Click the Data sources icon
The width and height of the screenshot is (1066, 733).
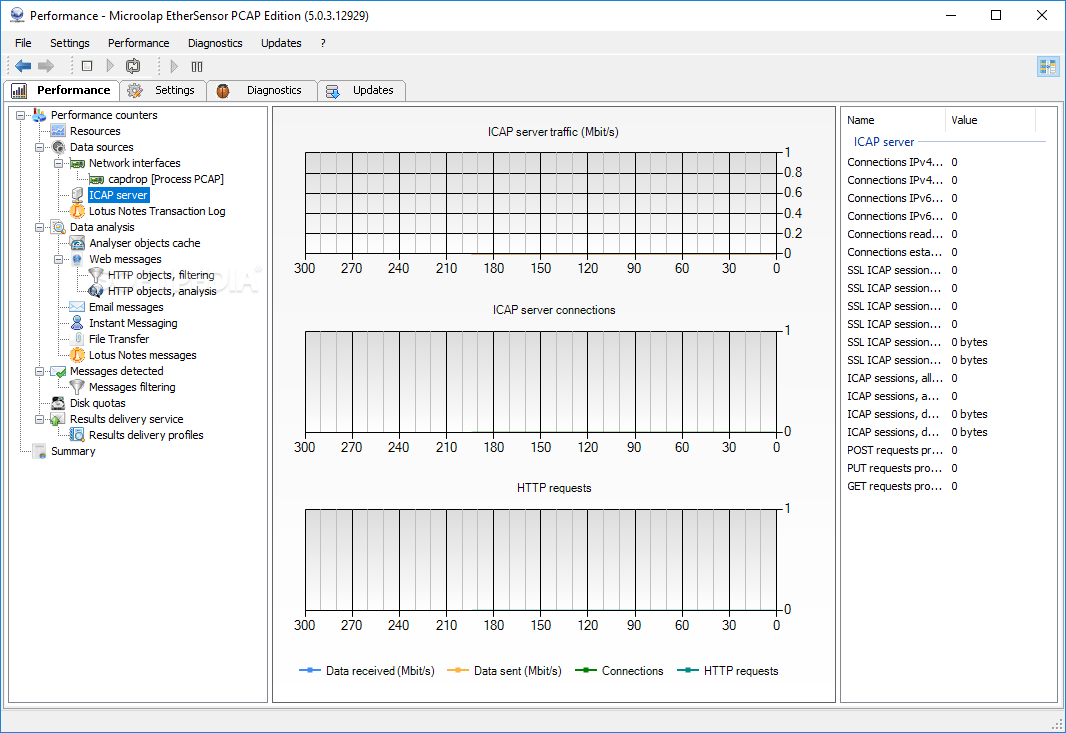[58, 147]
